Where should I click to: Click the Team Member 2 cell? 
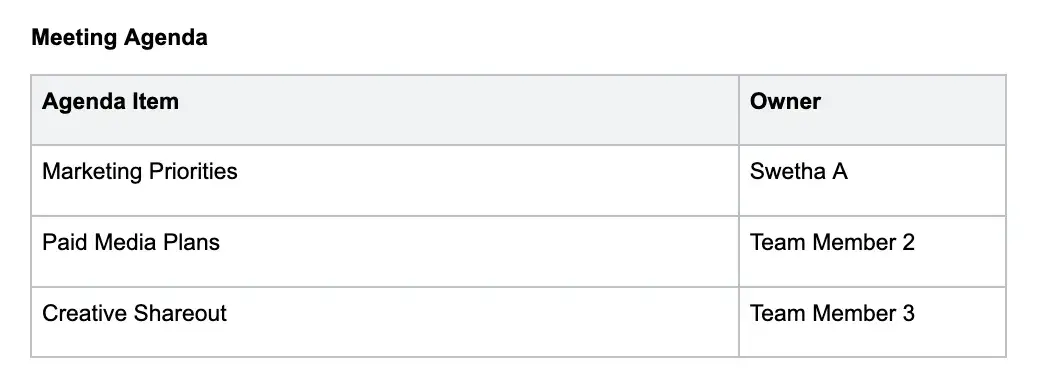[872, 251]
